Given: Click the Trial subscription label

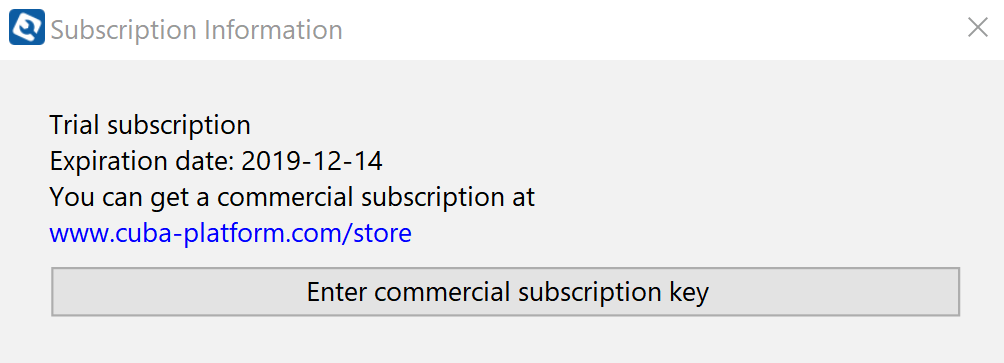Looking at the screenshot, I should click(x=150, y=125).
